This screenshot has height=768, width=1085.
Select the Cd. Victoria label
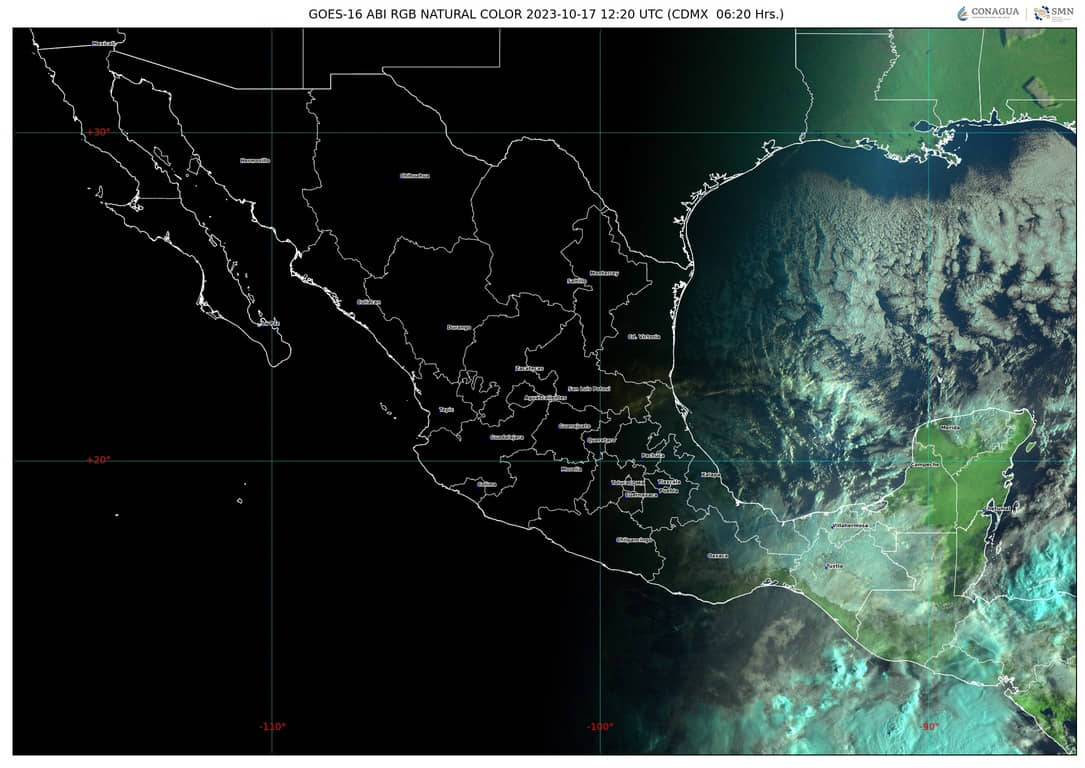643,336
